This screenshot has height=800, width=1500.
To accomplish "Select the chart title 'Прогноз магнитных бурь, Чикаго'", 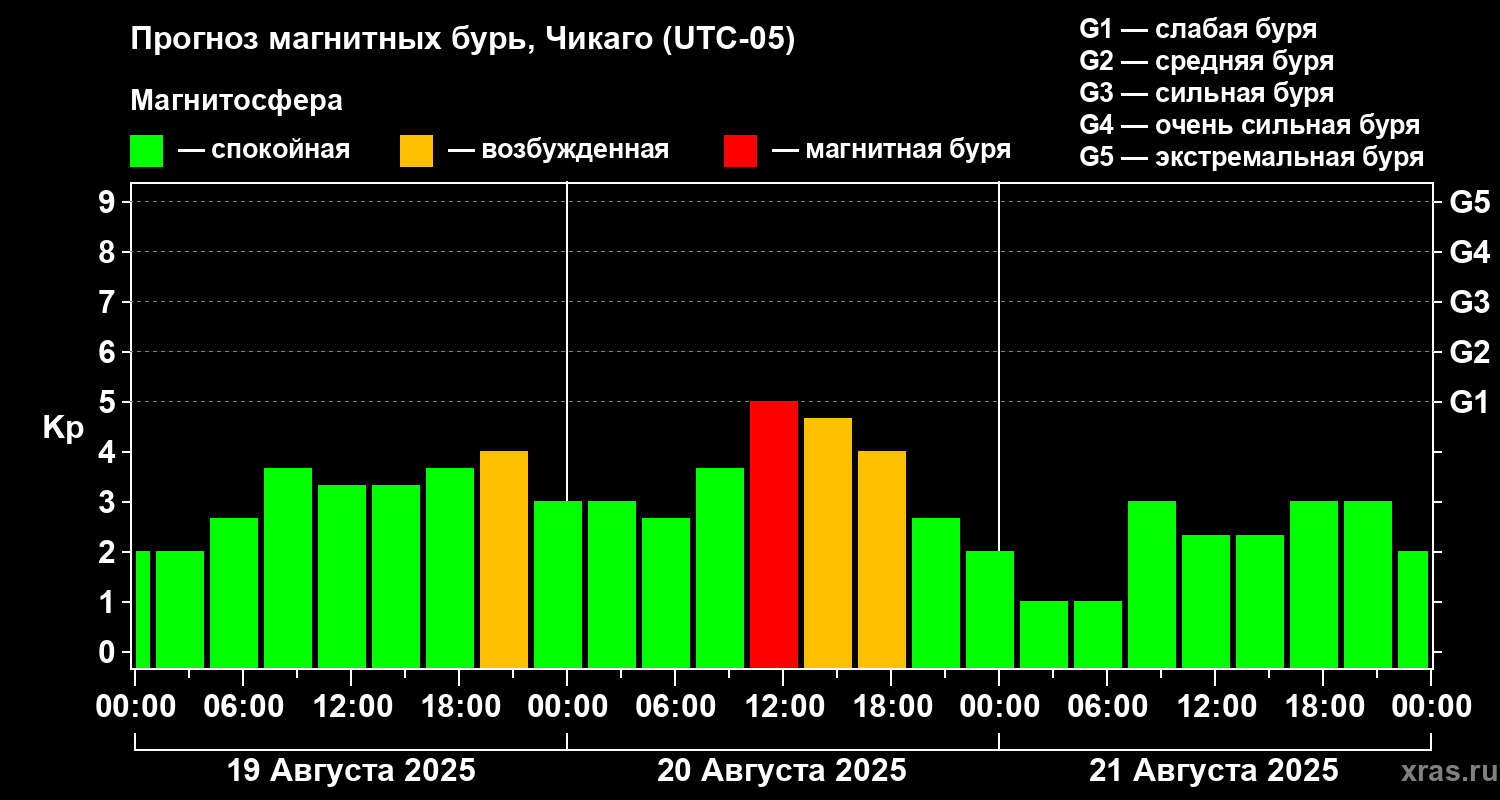I will pos(390,41).
